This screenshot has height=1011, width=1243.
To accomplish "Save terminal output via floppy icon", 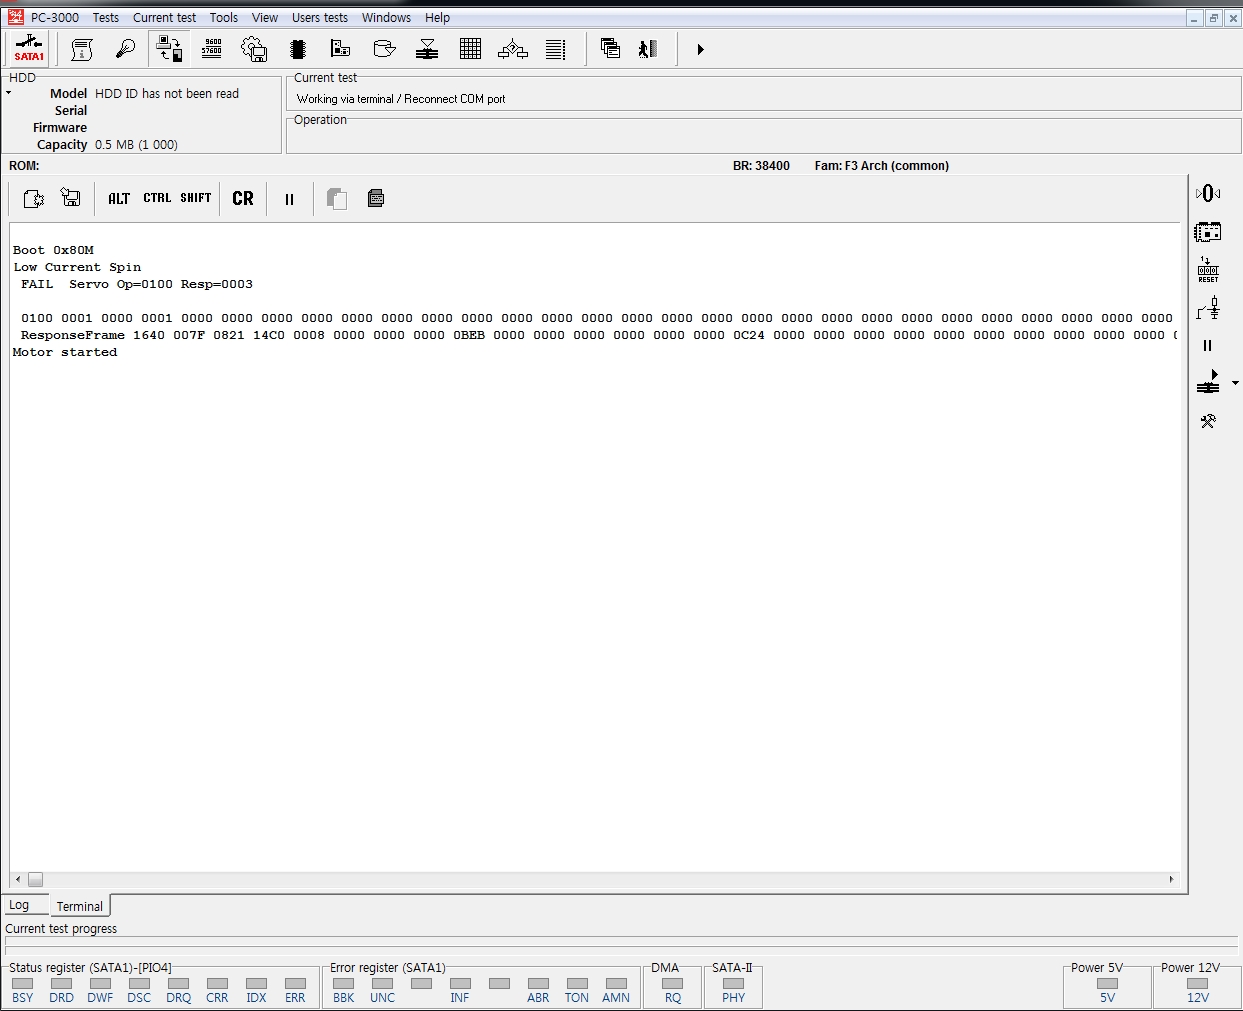I will [x=71, y=198].
